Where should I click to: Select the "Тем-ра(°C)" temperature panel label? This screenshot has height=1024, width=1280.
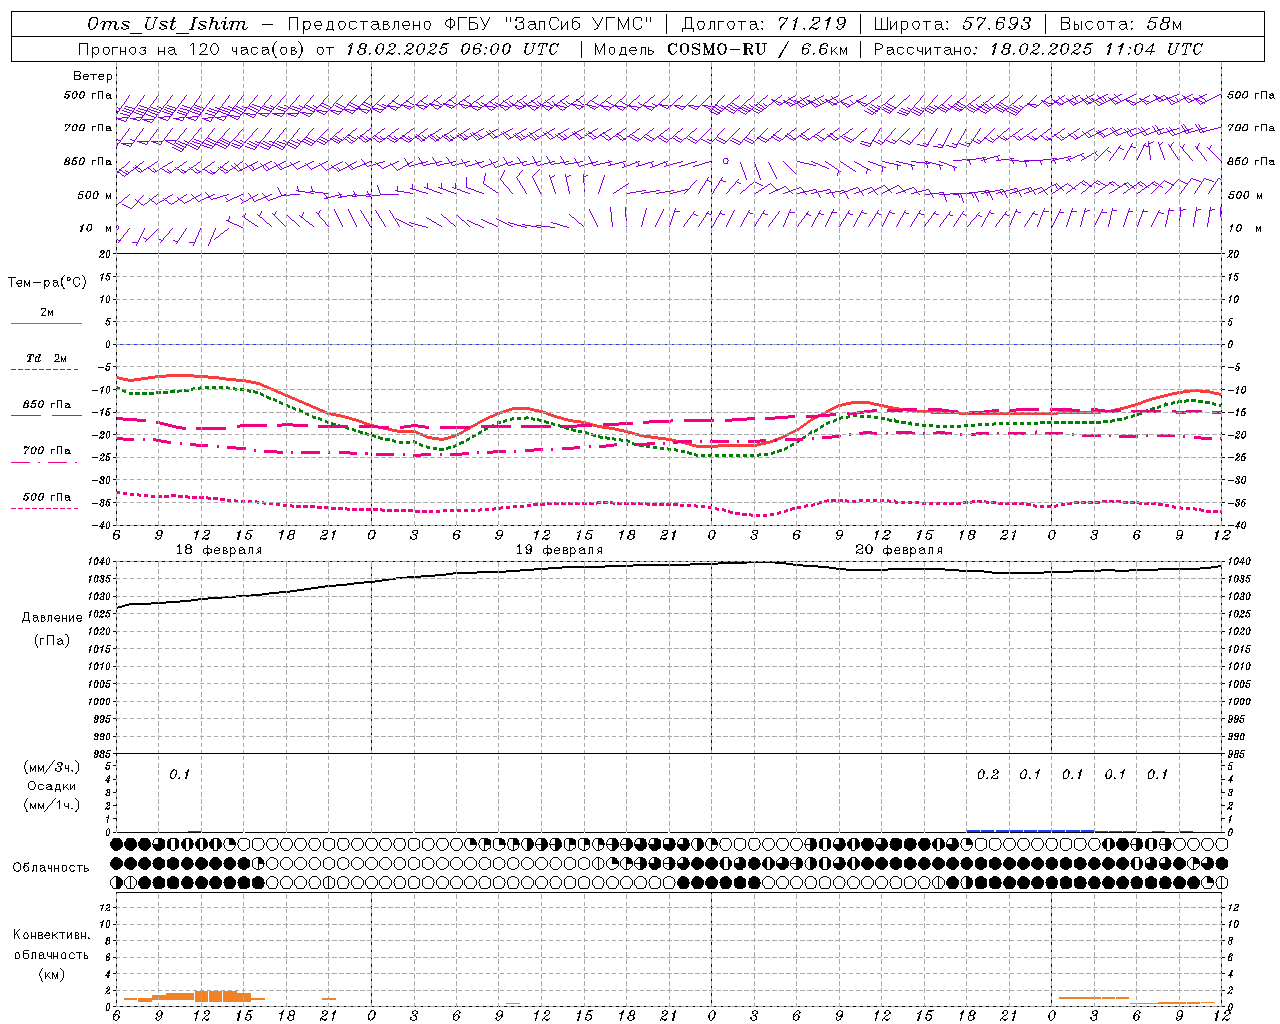pos(47,283)
